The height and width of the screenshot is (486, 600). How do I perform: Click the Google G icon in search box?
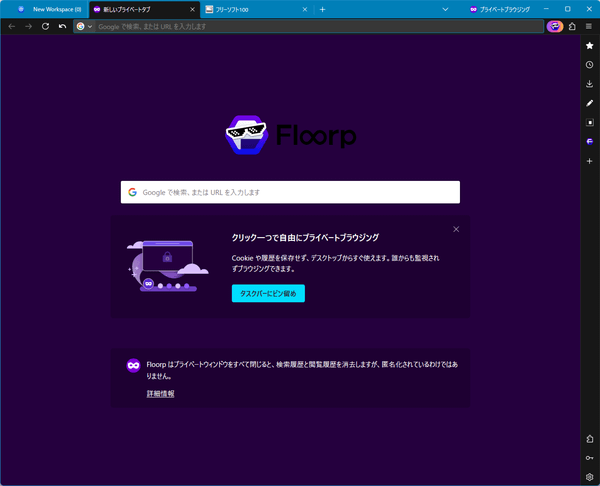coord(132,192)
